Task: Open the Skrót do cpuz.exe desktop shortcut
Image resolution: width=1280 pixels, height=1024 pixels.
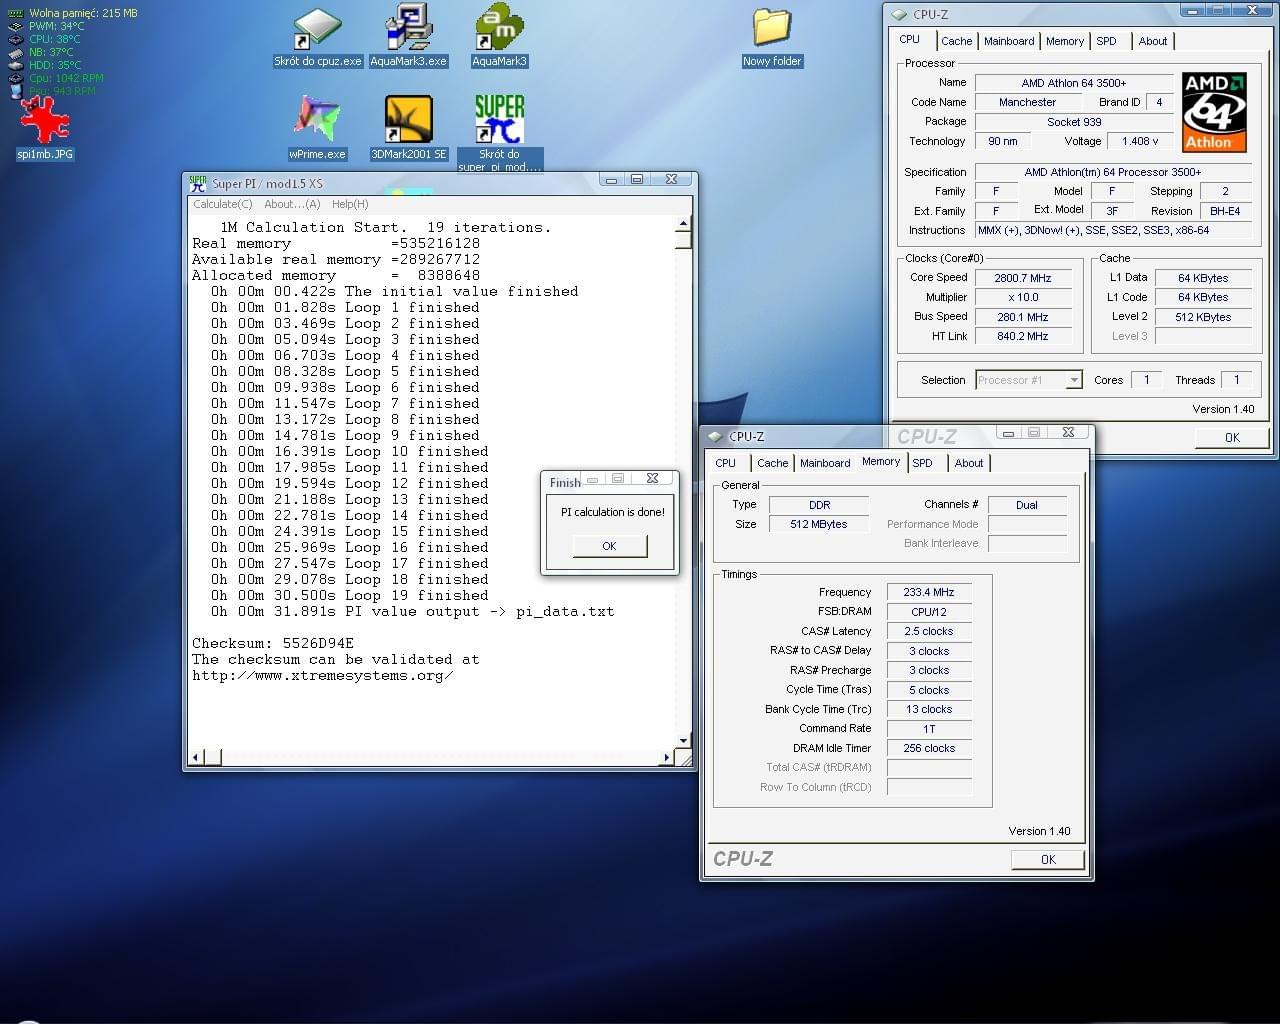Action: (317, 37)
